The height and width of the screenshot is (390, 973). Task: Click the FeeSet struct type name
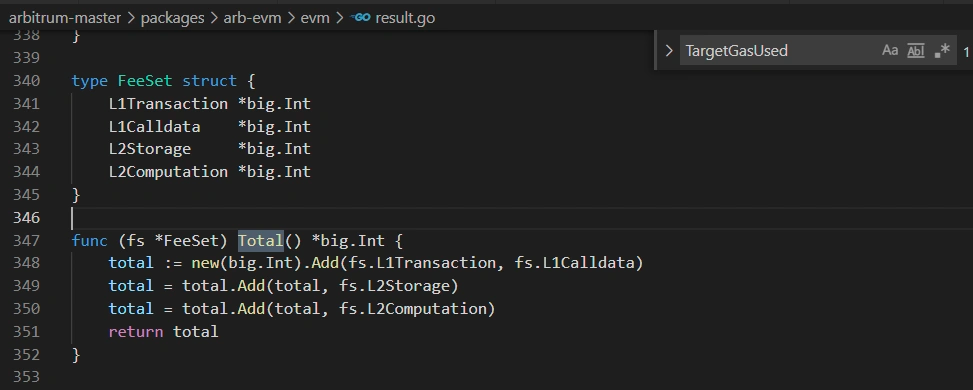tap(145, 81)
